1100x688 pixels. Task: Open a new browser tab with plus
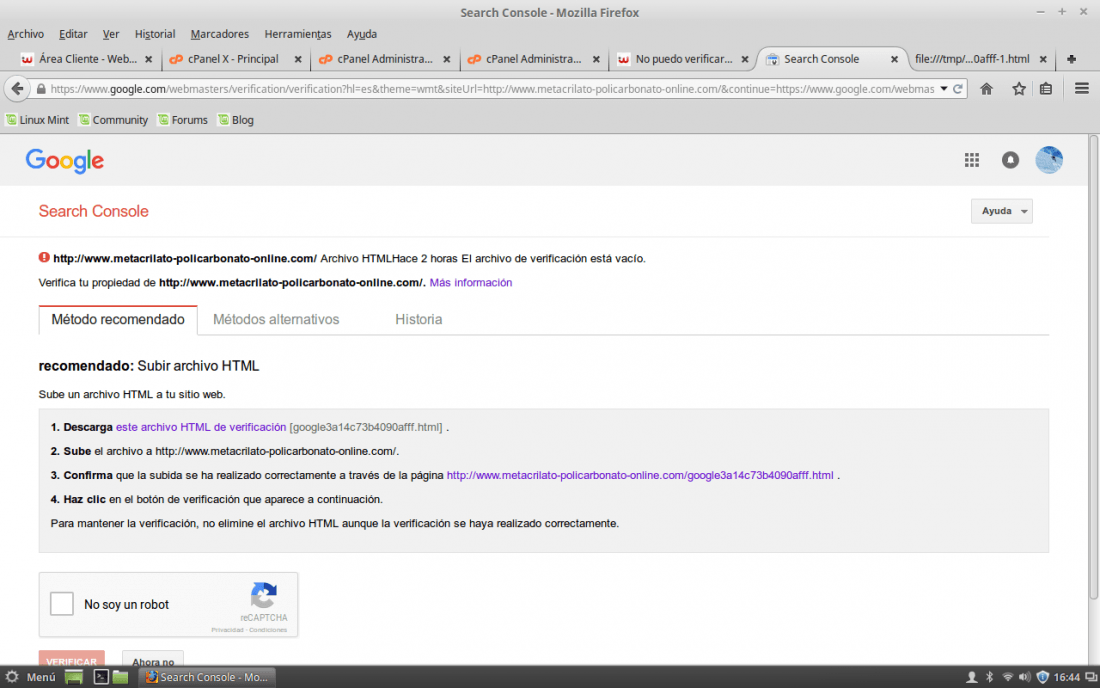coord(1071,60)
